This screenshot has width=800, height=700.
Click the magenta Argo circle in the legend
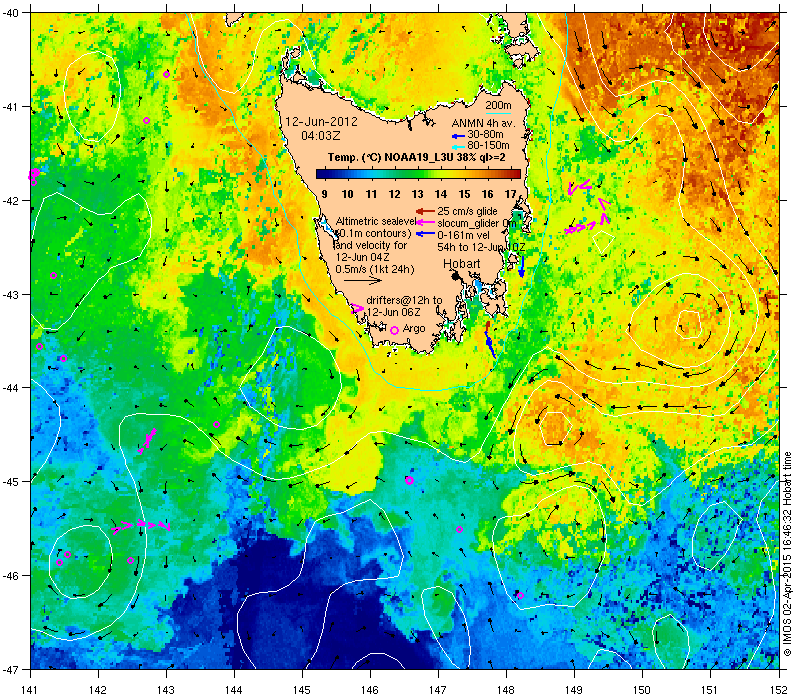[394, 331]
